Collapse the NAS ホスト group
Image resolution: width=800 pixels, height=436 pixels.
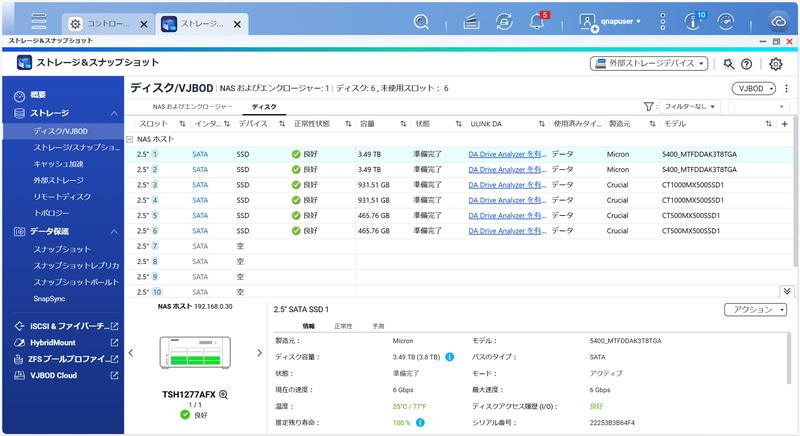click(130, 139)
